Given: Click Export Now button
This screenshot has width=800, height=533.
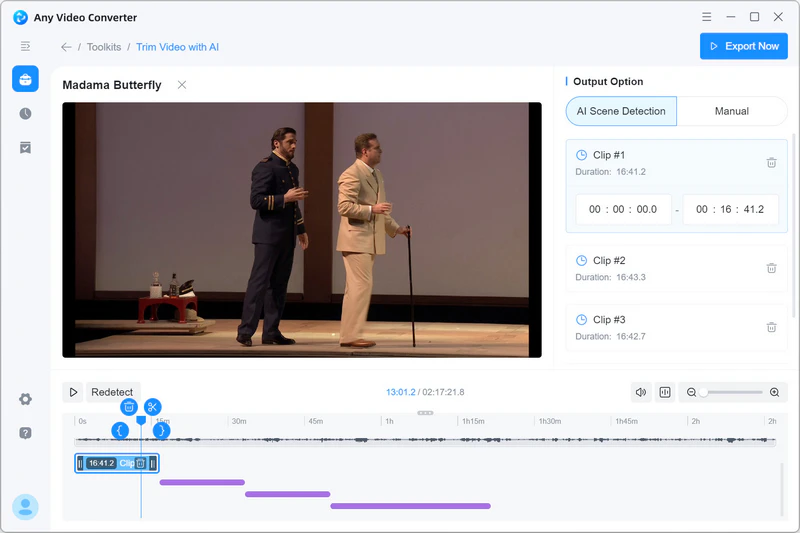Looking at the screenshot, I should (743, 46).
